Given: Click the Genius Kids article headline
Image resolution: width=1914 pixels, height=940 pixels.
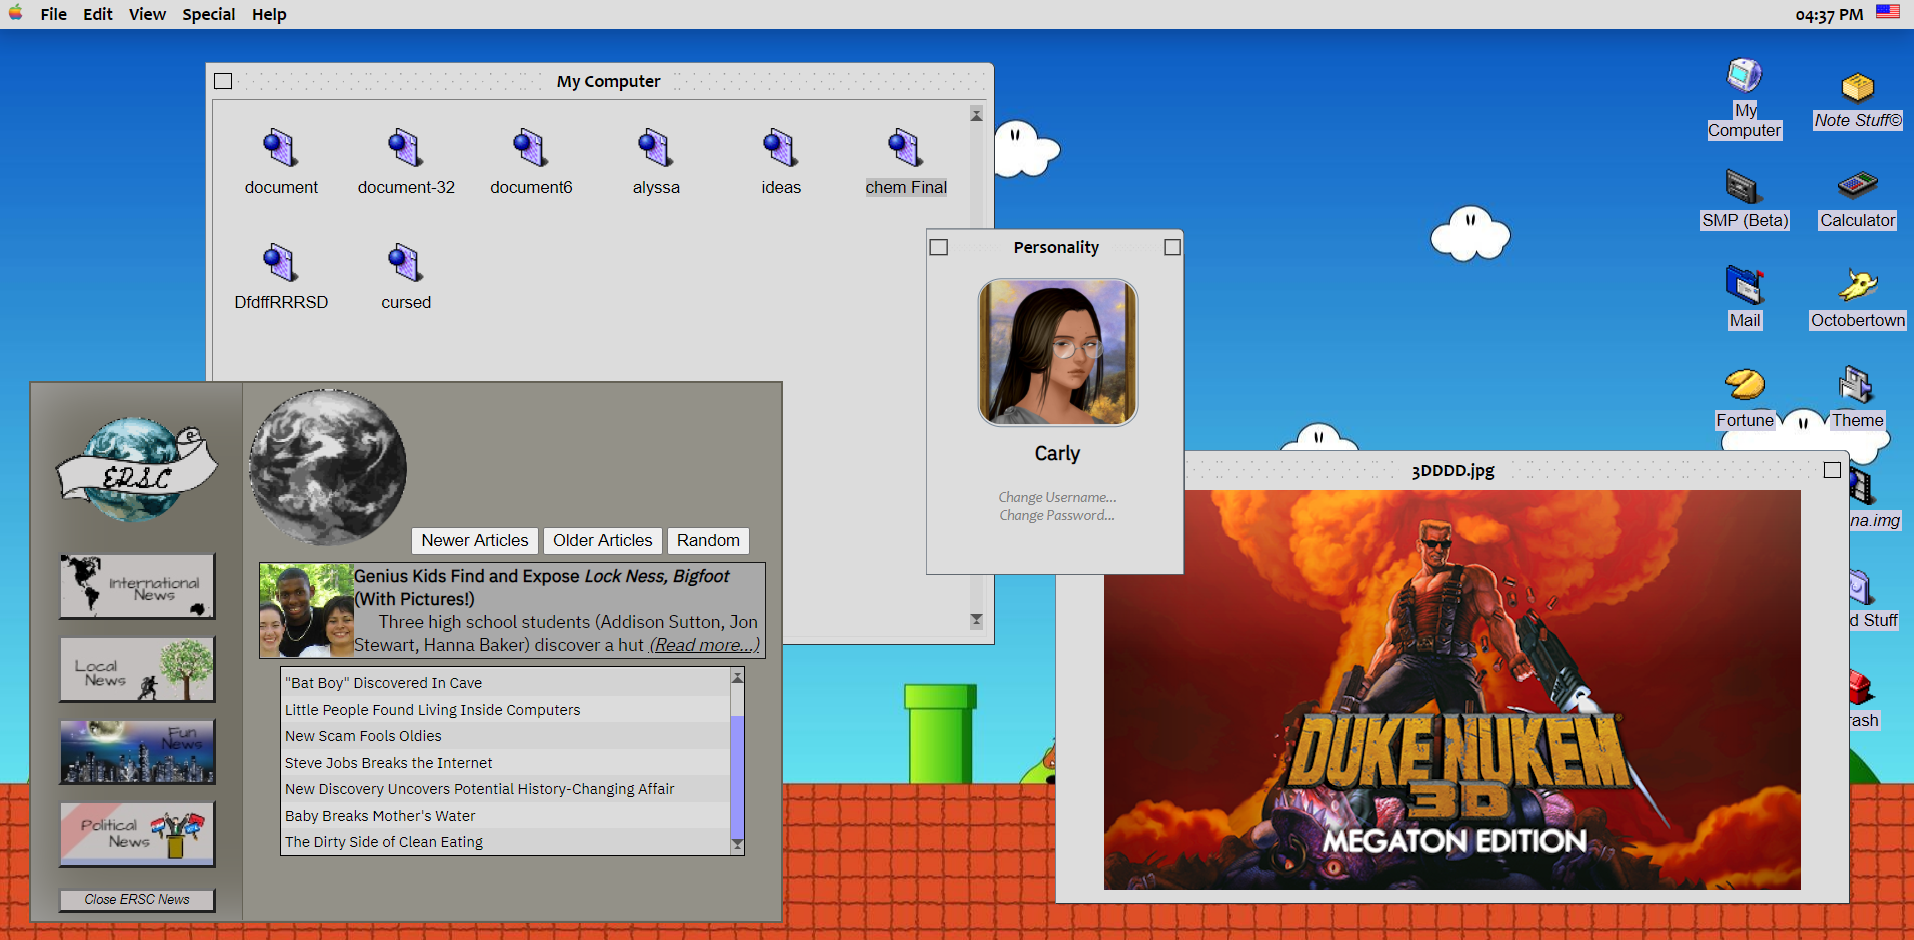Looking at the screenshot, I should click(x=542, y=588).
